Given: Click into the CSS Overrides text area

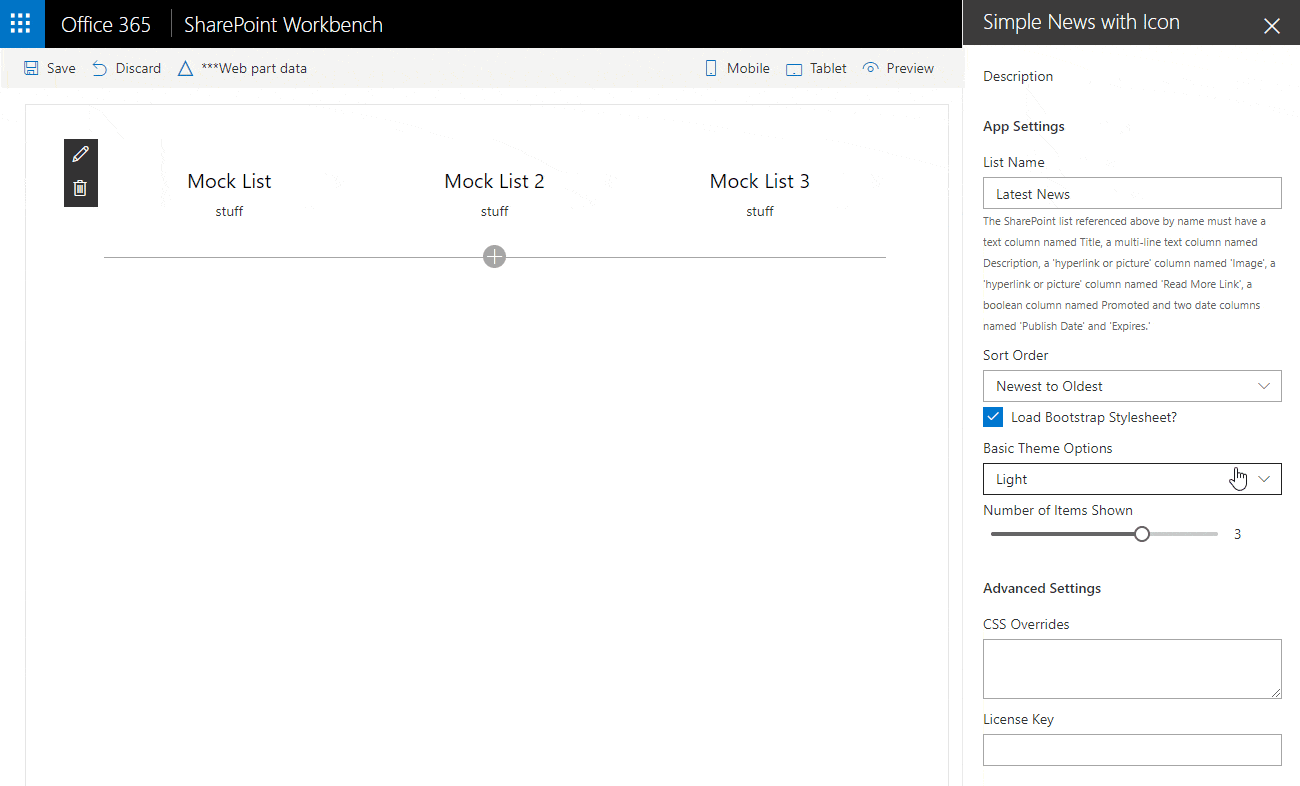Looking at the screenshot, I should 1132,668.
